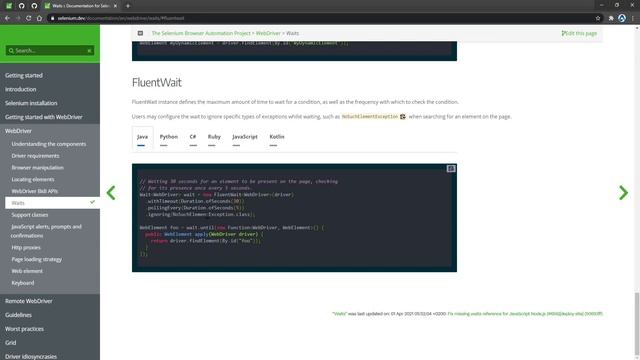Screen dimensions: 640x360
Task: Click the FluentWait heading
Action: point(157,82)
